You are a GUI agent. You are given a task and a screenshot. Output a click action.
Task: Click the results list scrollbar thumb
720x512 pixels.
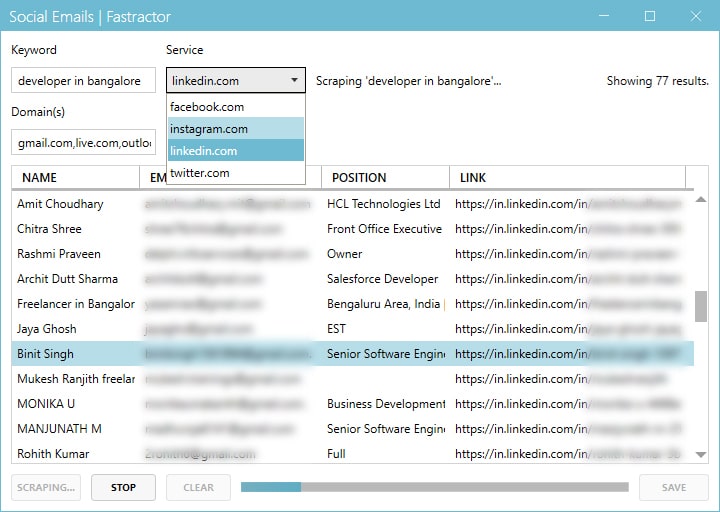[x=701, y=306]
